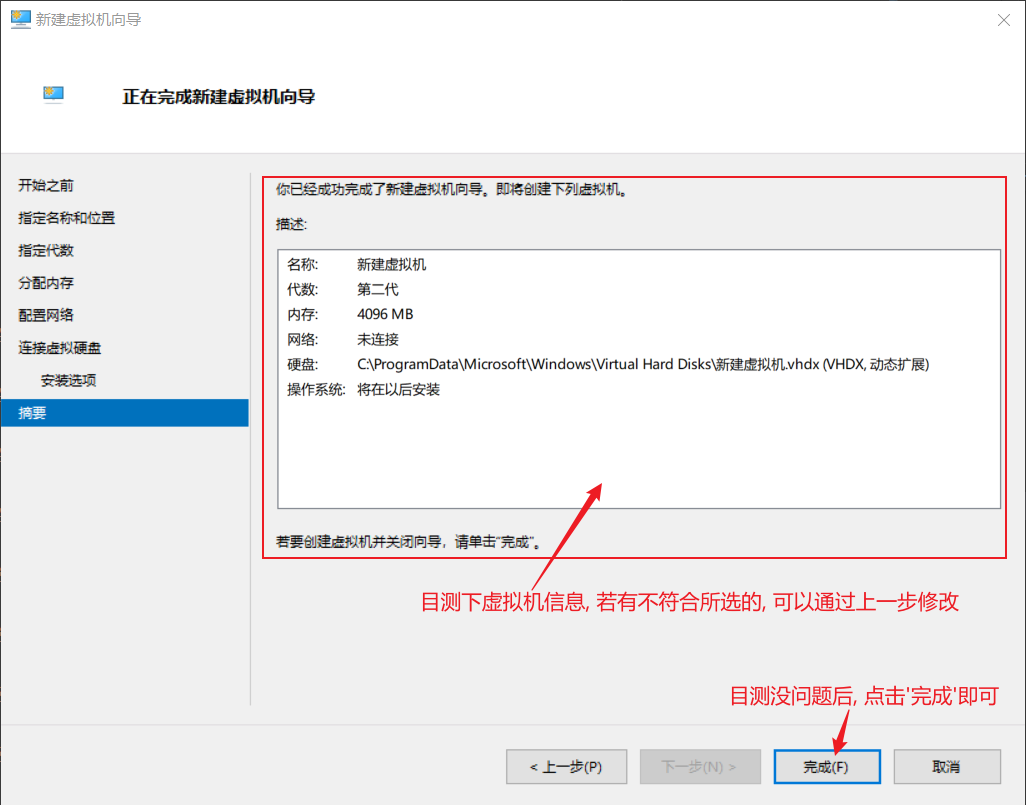Select the 指定代数 step in the sidebar

pos(46,250)
